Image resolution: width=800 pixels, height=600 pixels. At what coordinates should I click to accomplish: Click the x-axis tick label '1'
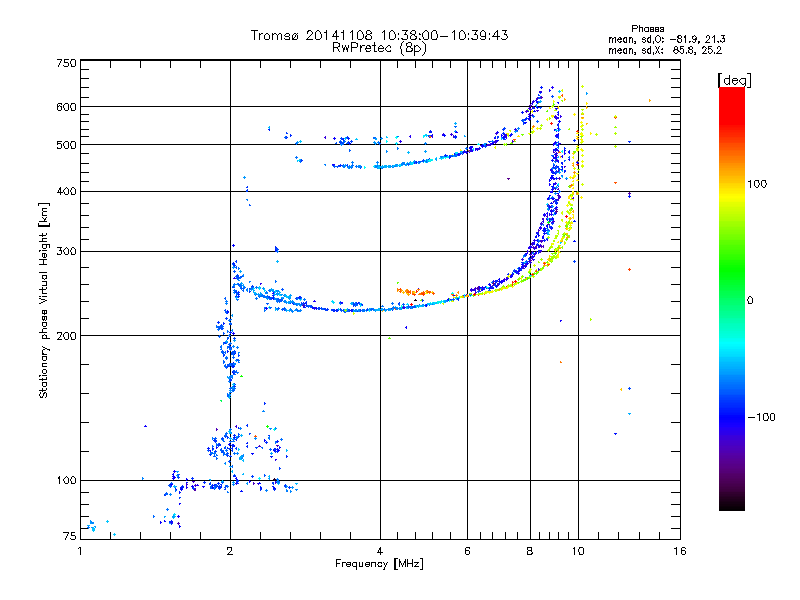[80, 551]
